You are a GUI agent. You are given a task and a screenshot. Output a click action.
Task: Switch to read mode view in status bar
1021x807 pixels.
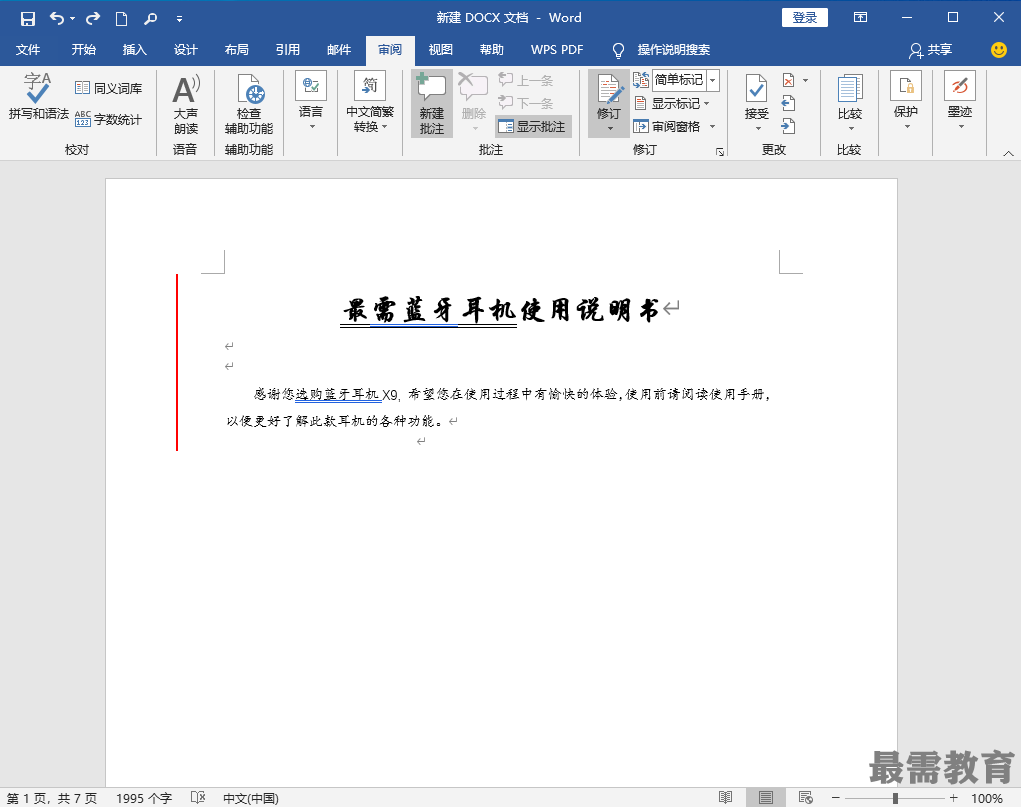725,797
